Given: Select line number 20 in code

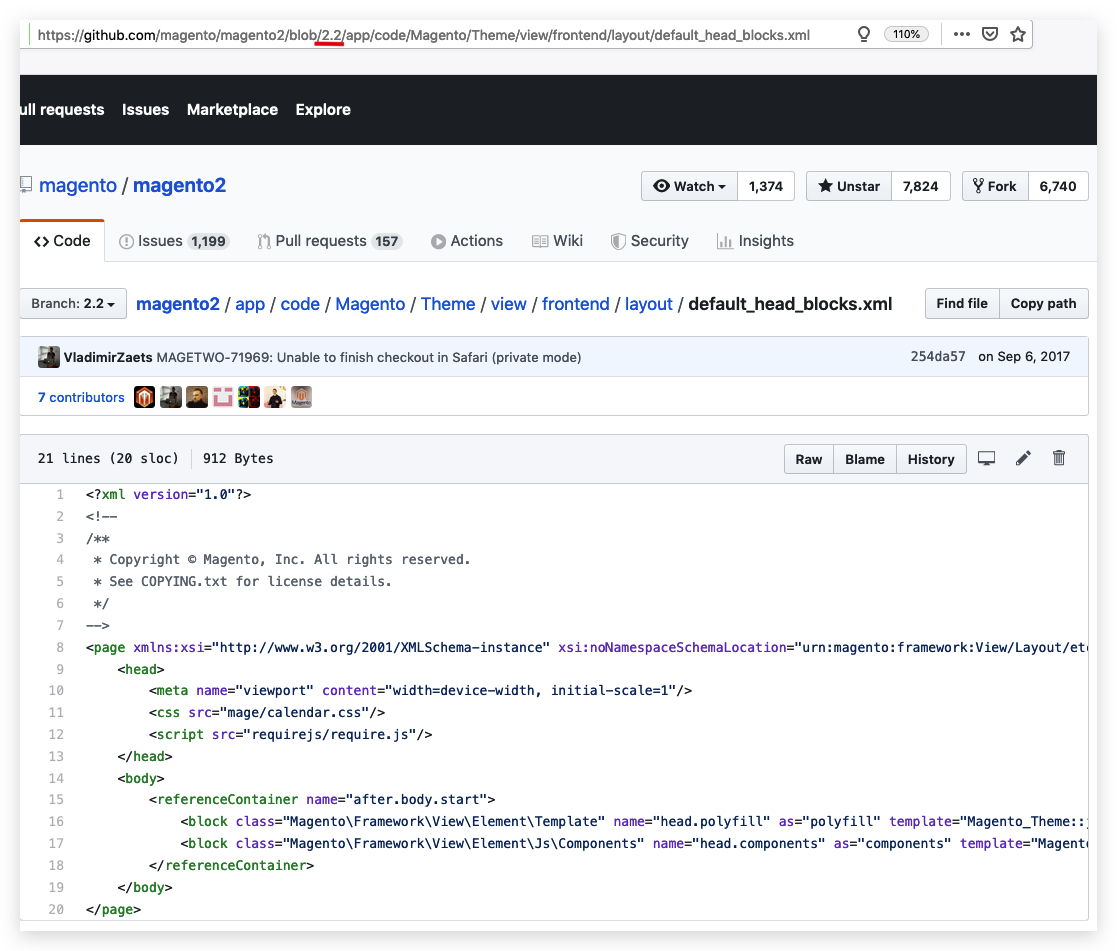Looking at the screenshot, I should point(56,910).
